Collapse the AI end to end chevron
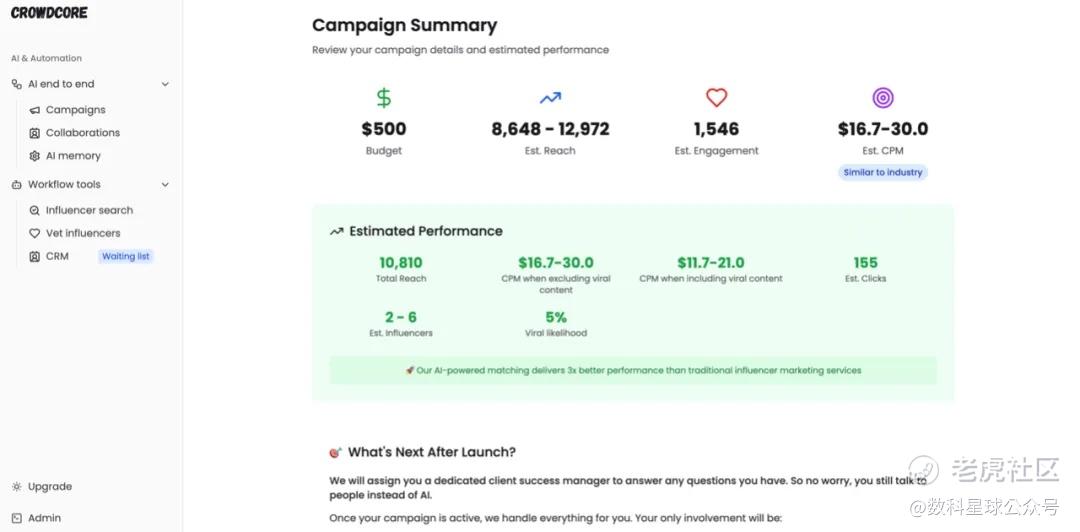 (x=165, y=84)
